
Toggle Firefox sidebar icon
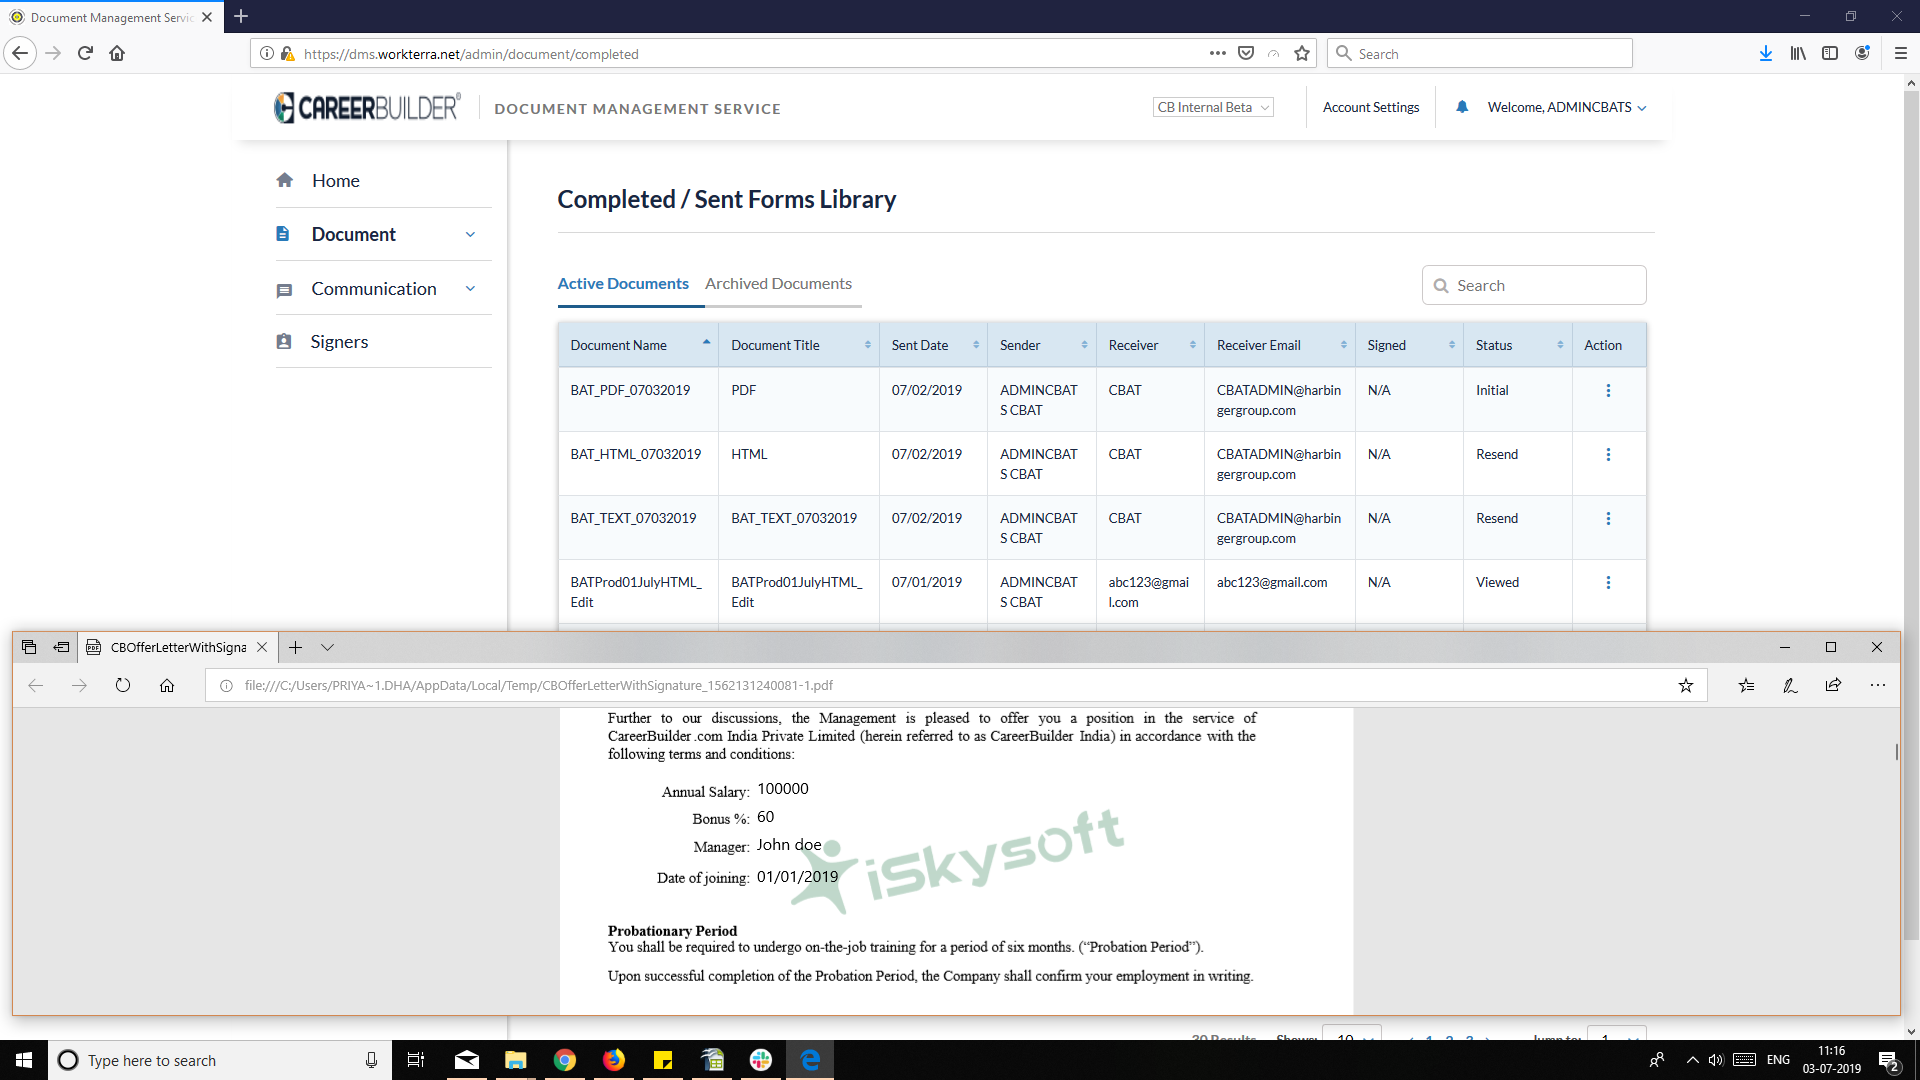point(1830,53)
